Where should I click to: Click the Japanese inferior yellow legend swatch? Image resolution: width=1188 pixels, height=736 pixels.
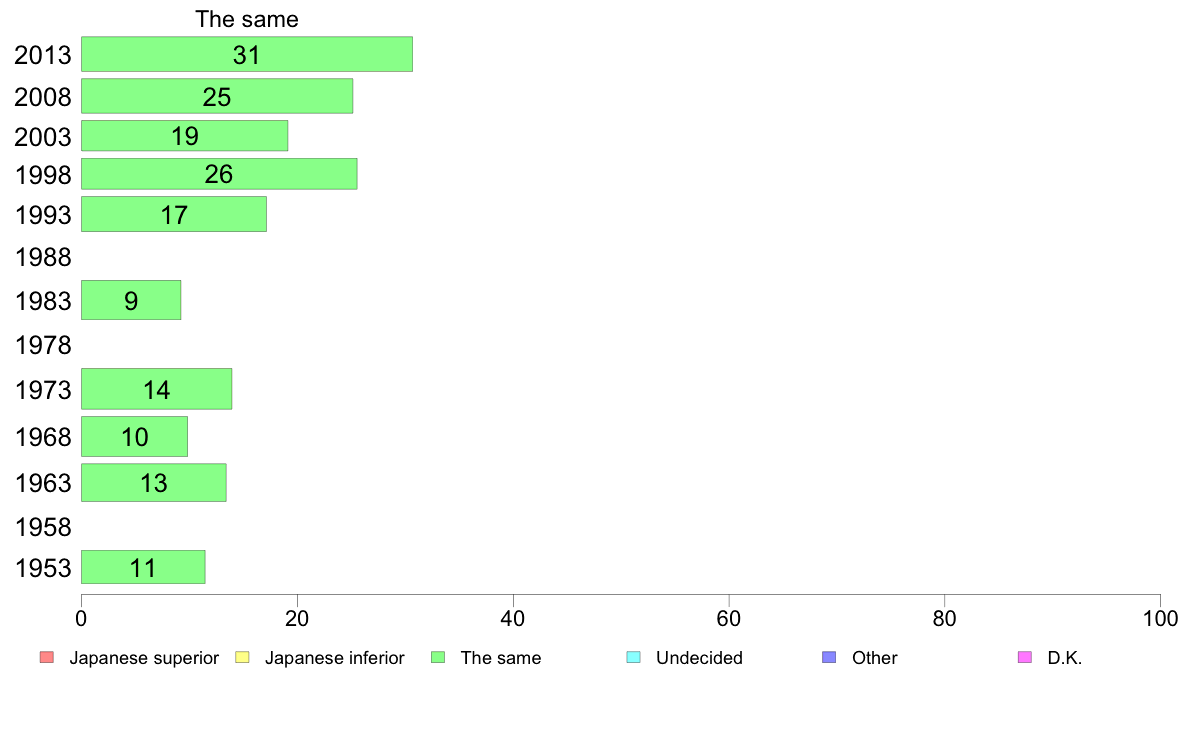[242, 657]
